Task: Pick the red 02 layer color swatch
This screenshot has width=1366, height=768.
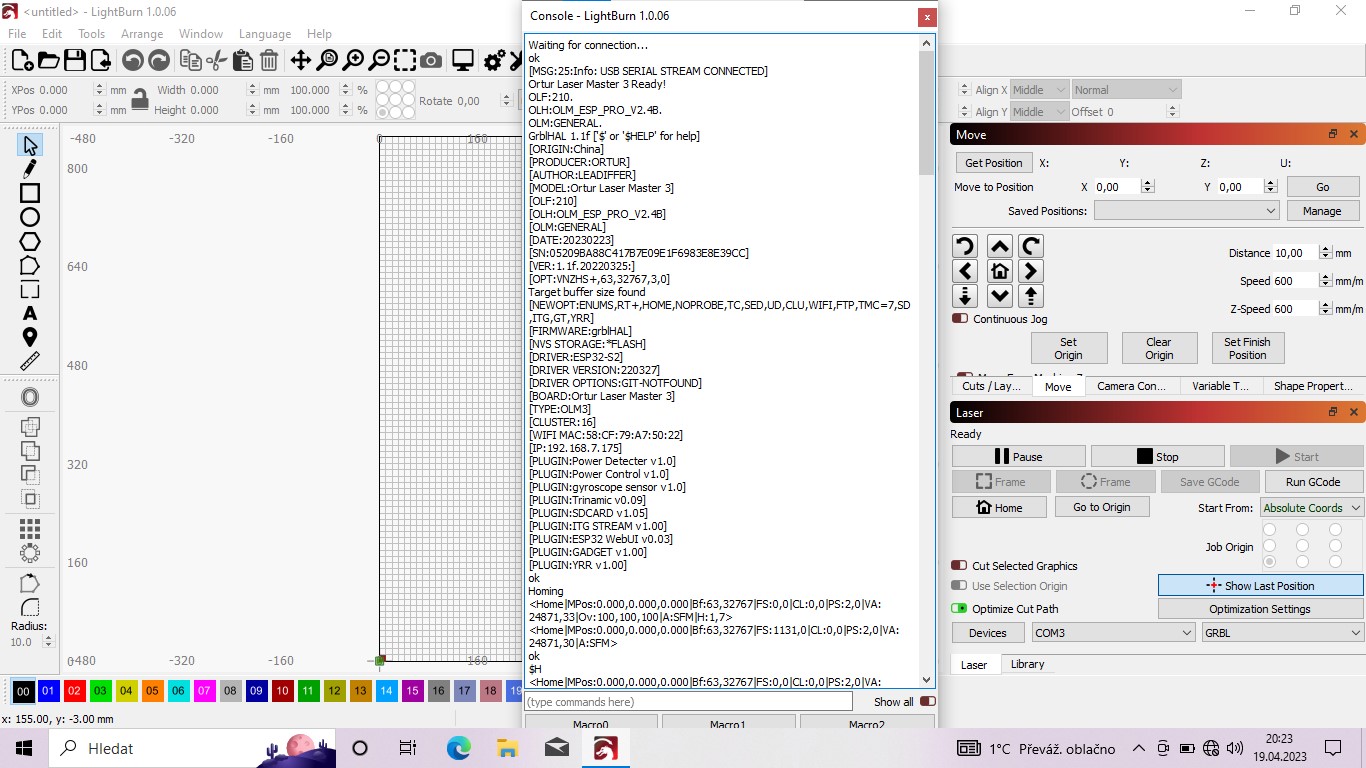Action: point(75,691)
